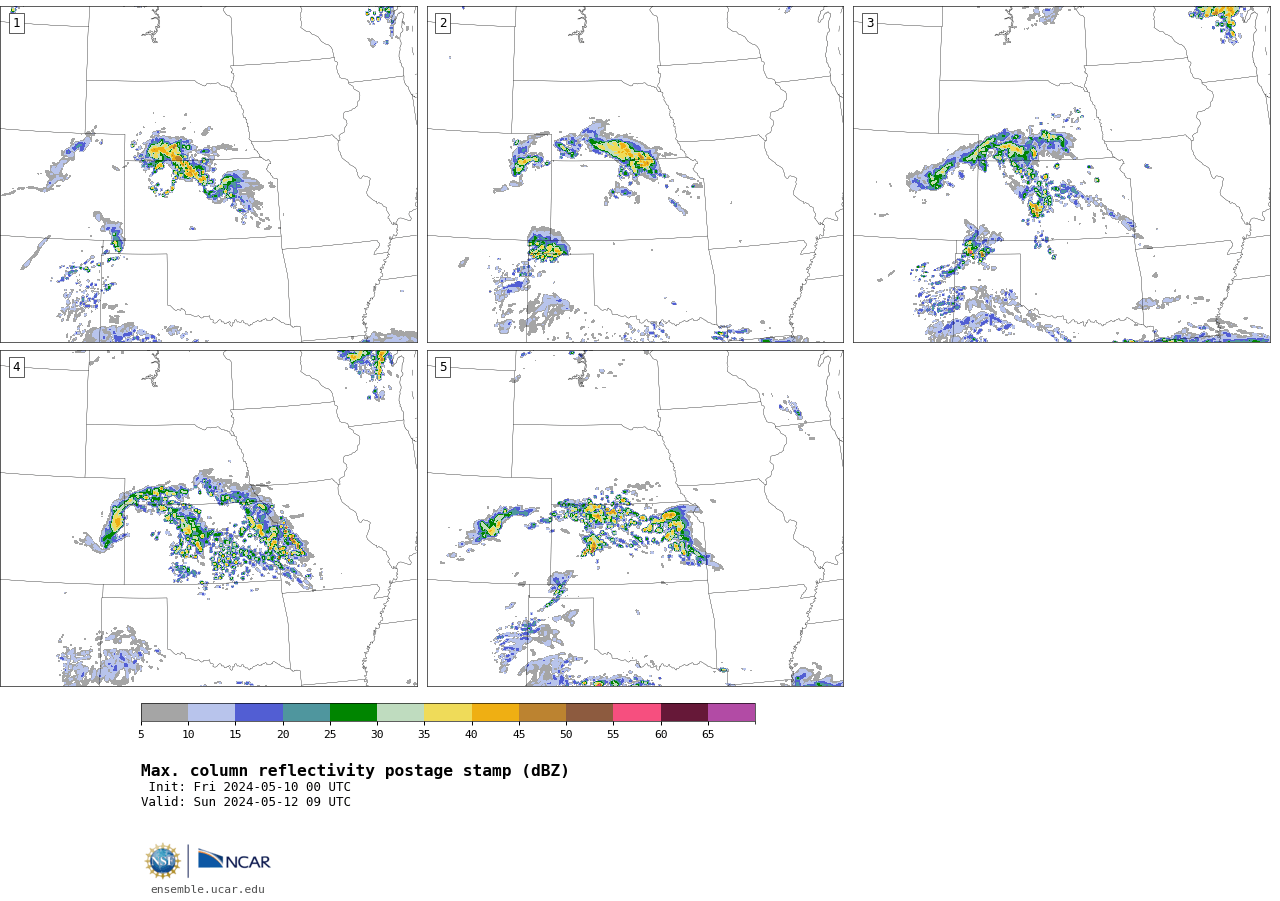Open ensemble member 3 reflectivity map

click(1061, 174)
